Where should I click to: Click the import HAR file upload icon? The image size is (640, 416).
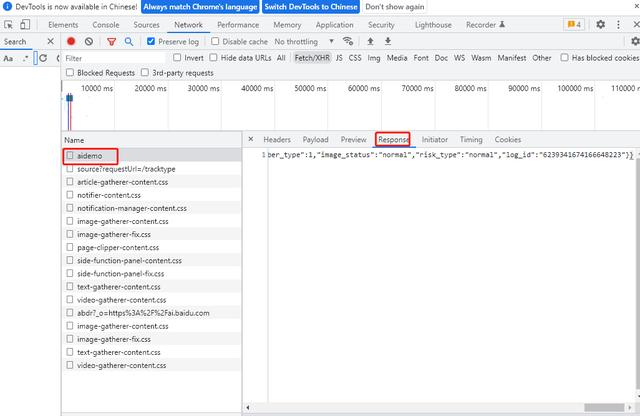coord(371,42)
